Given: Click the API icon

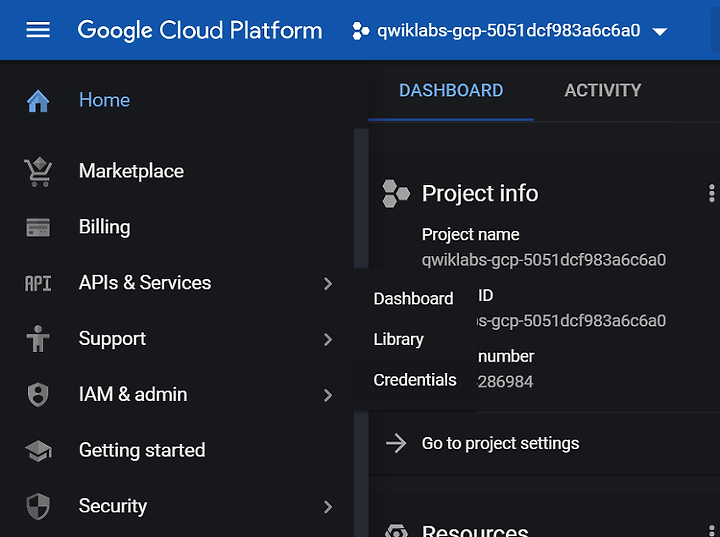Looking at the screenshot, I should pos(38,283).
